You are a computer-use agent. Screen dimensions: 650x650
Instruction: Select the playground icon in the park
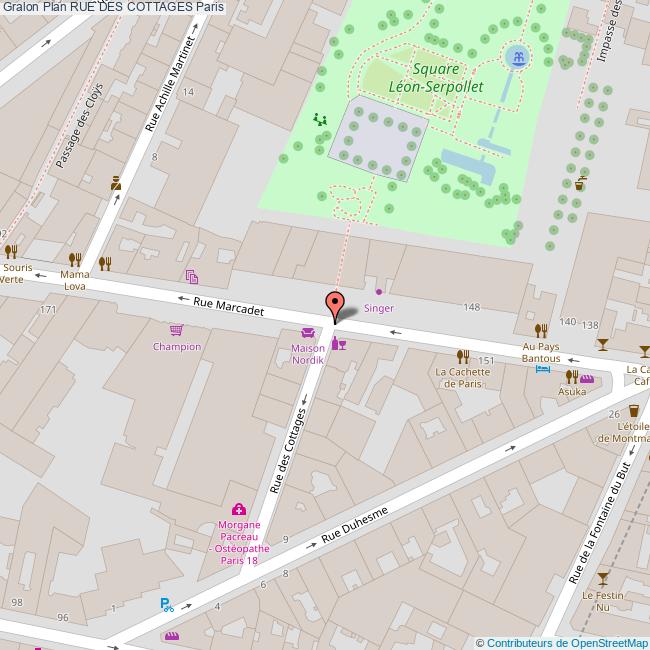coord(320,119)
